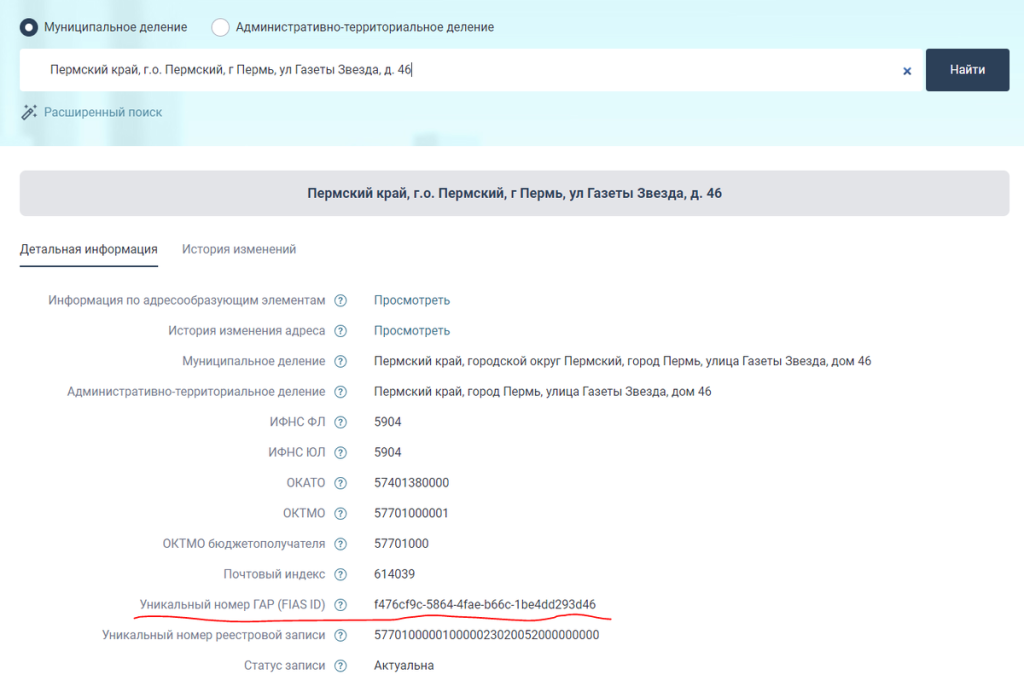Image resolution: width=1024 pixels, height=681 pixels.
Task: Click Просмотреть for История изменения адреса
Action: pyautogui.click(x=412, y=331)
